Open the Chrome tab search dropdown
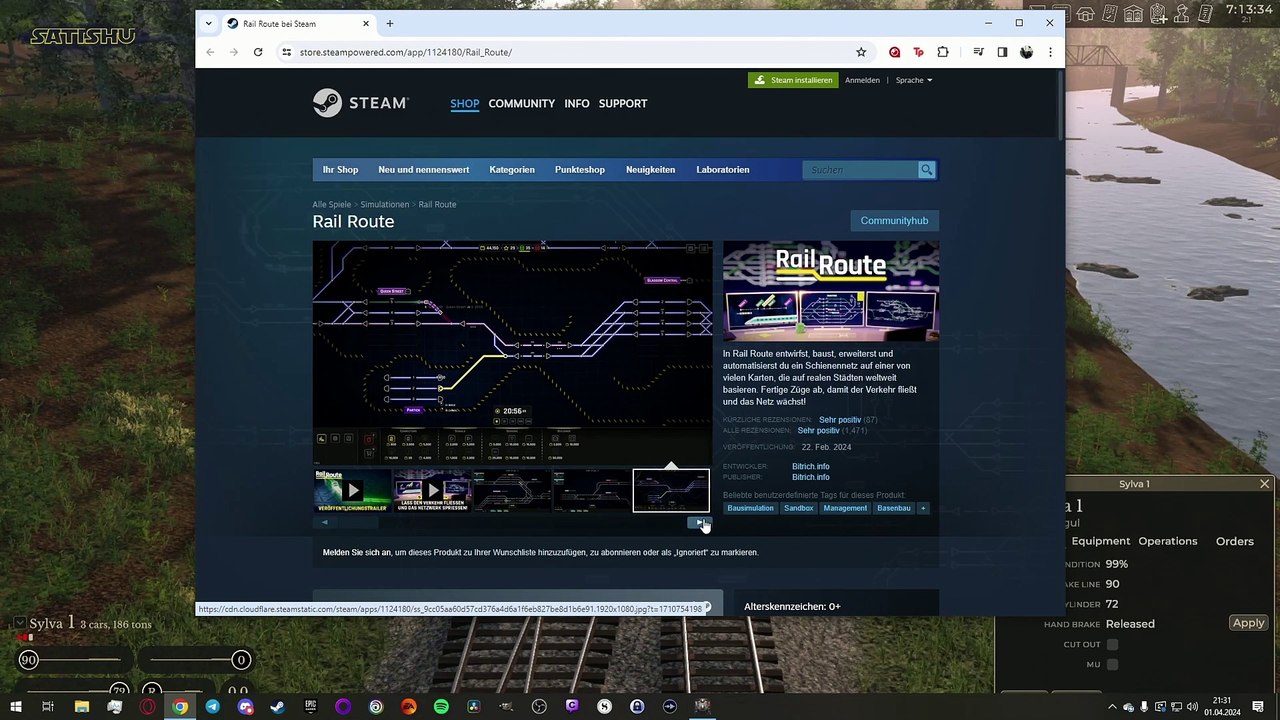1280x720 pixels. pyautogui.click(x=208, y=23)
